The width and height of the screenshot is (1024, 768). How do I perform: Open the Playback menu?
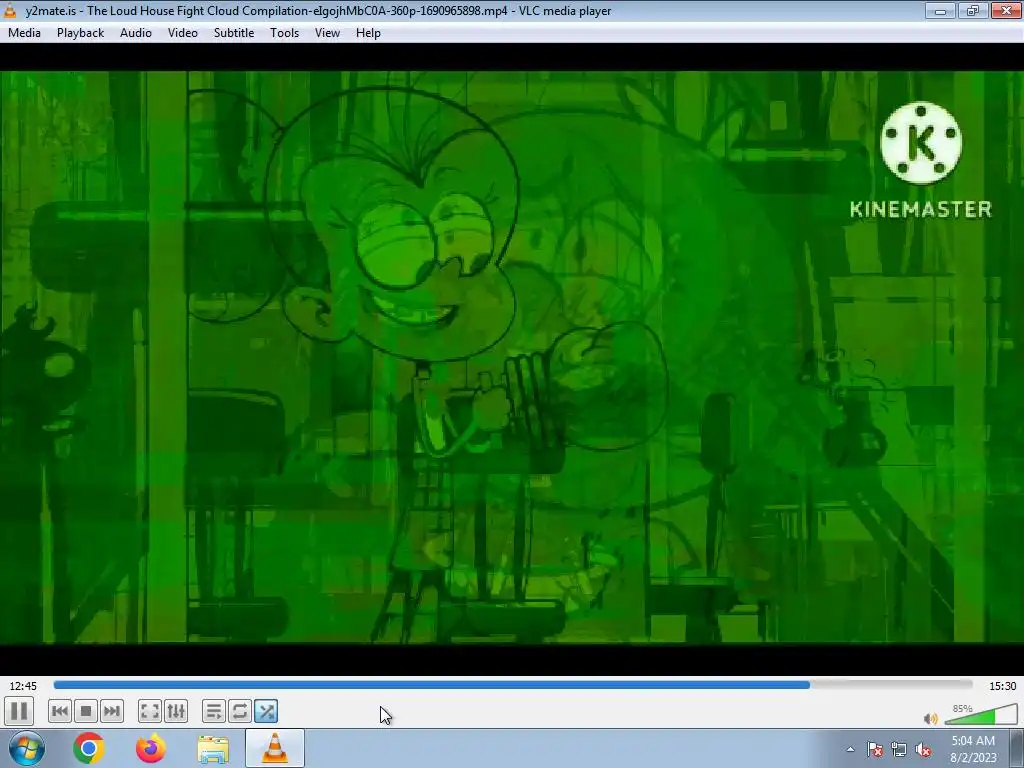pyautogui.click(x=80, y=33)
